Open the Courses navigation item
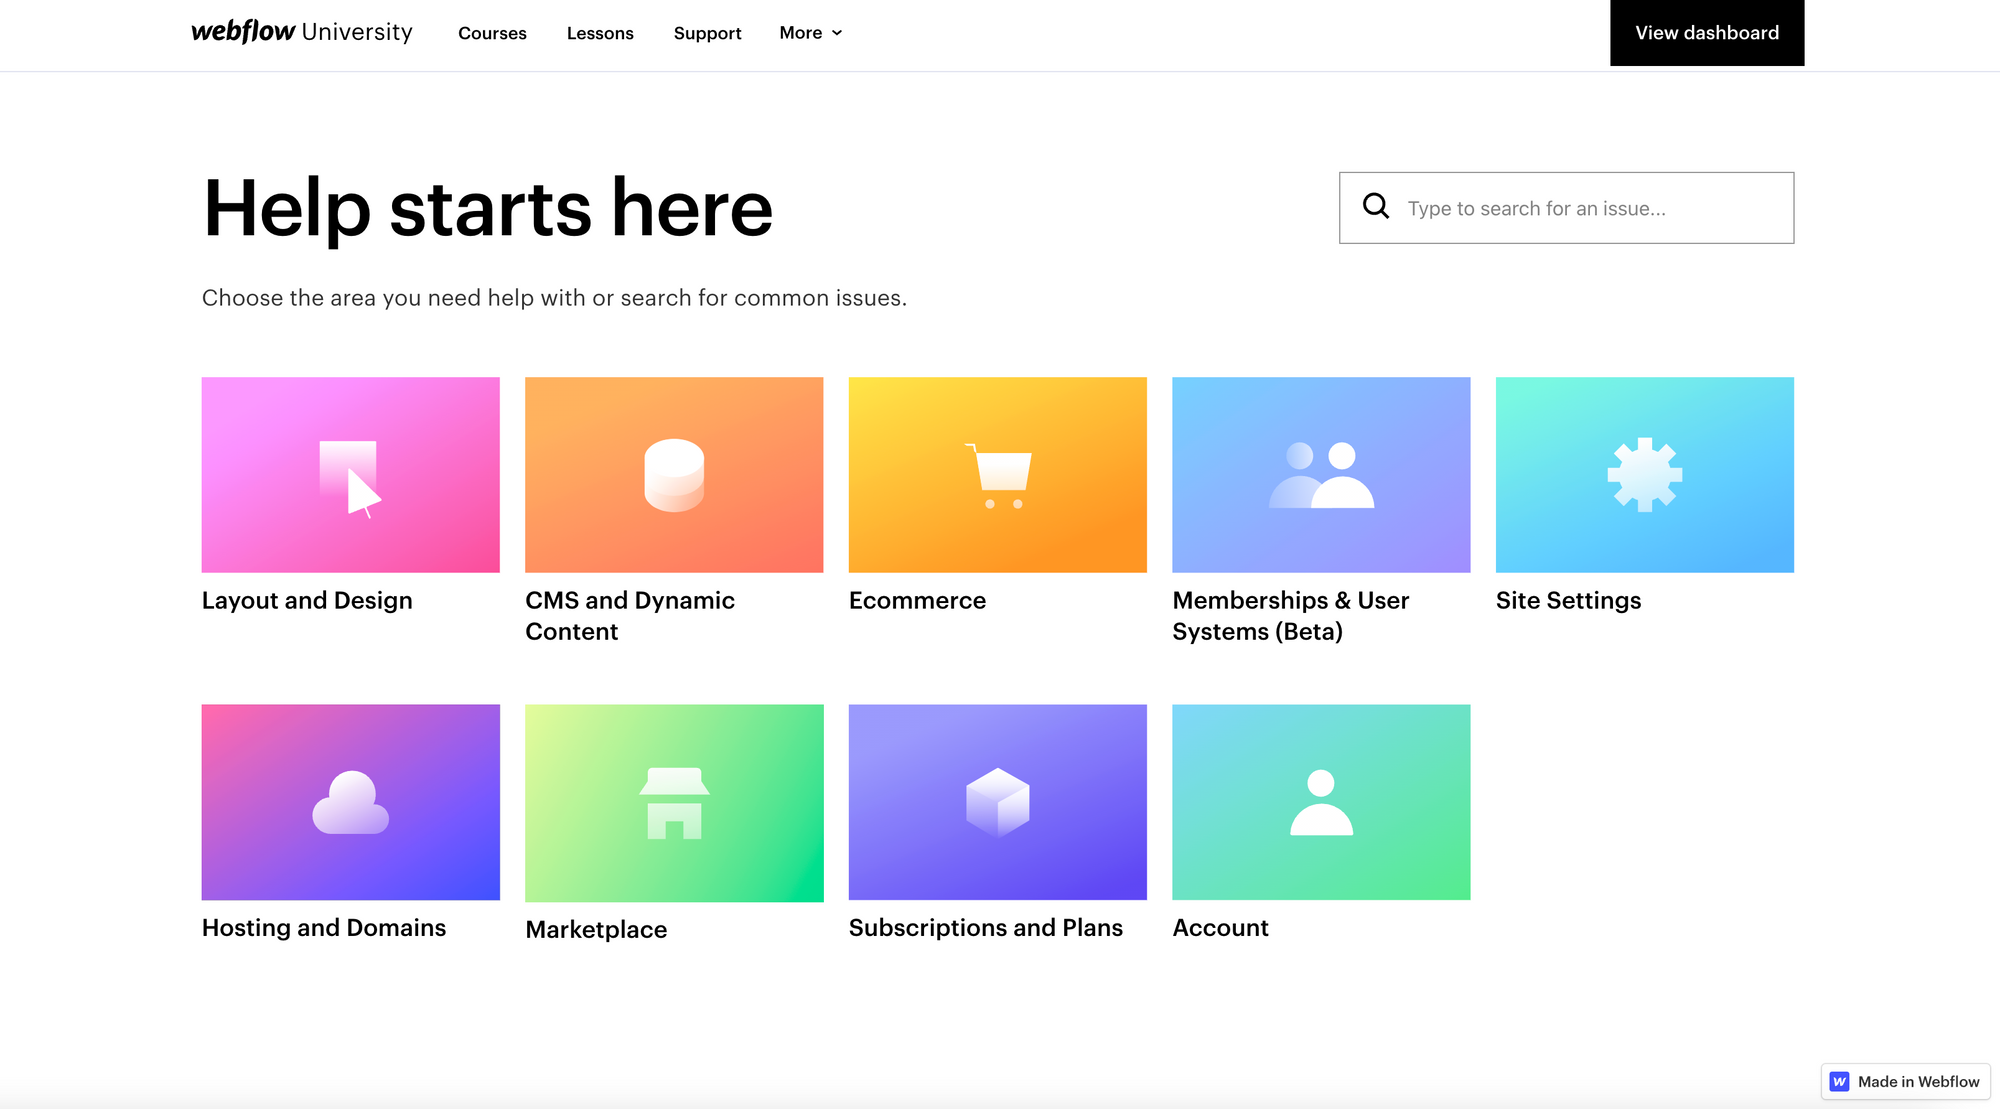This screenshot has width=2000, height=1109. [x=492, y=33]
